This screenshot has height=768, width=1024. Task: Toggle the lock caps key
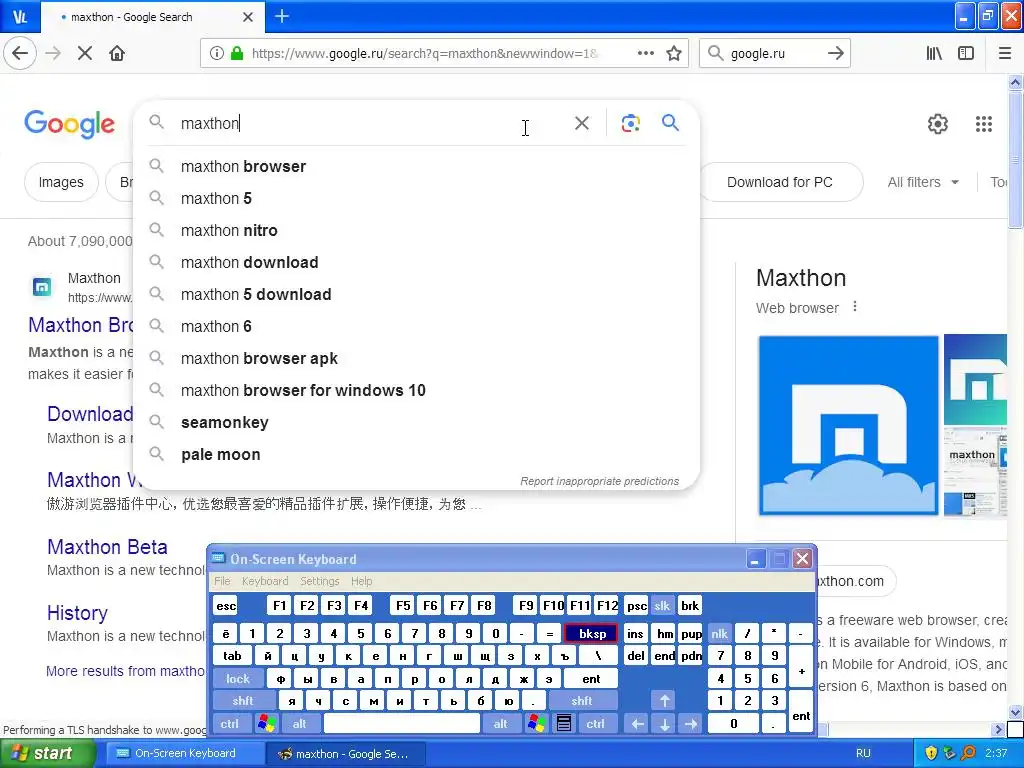point(238,679)
